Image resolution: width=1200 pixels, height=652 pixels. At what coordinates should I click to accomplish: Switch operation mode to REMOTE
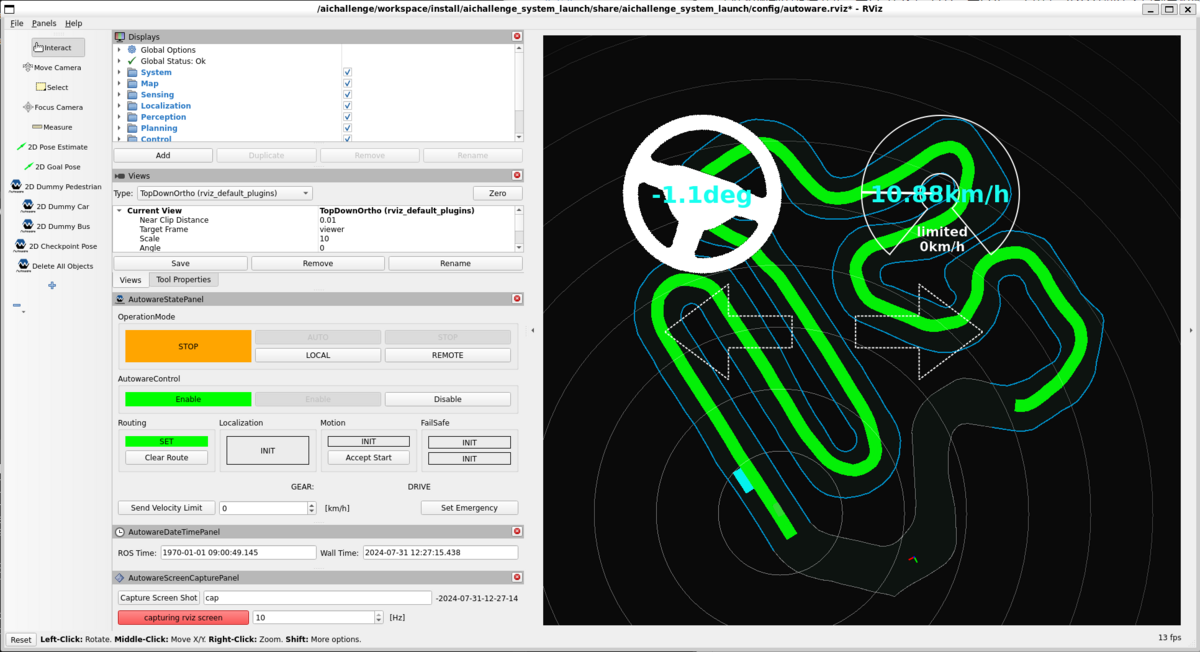pyautogui.click(x=448, y=355)
